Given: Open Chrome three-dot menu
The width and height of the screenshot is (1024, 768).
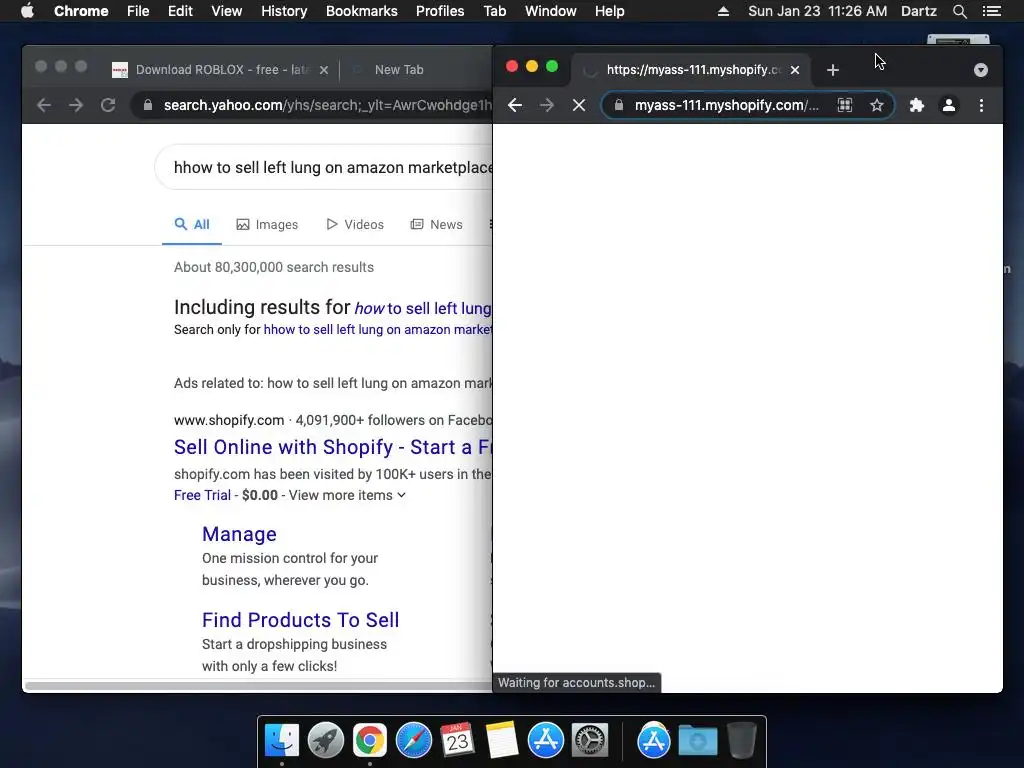Looking at the screenshot, I should (x=981, y=105).
